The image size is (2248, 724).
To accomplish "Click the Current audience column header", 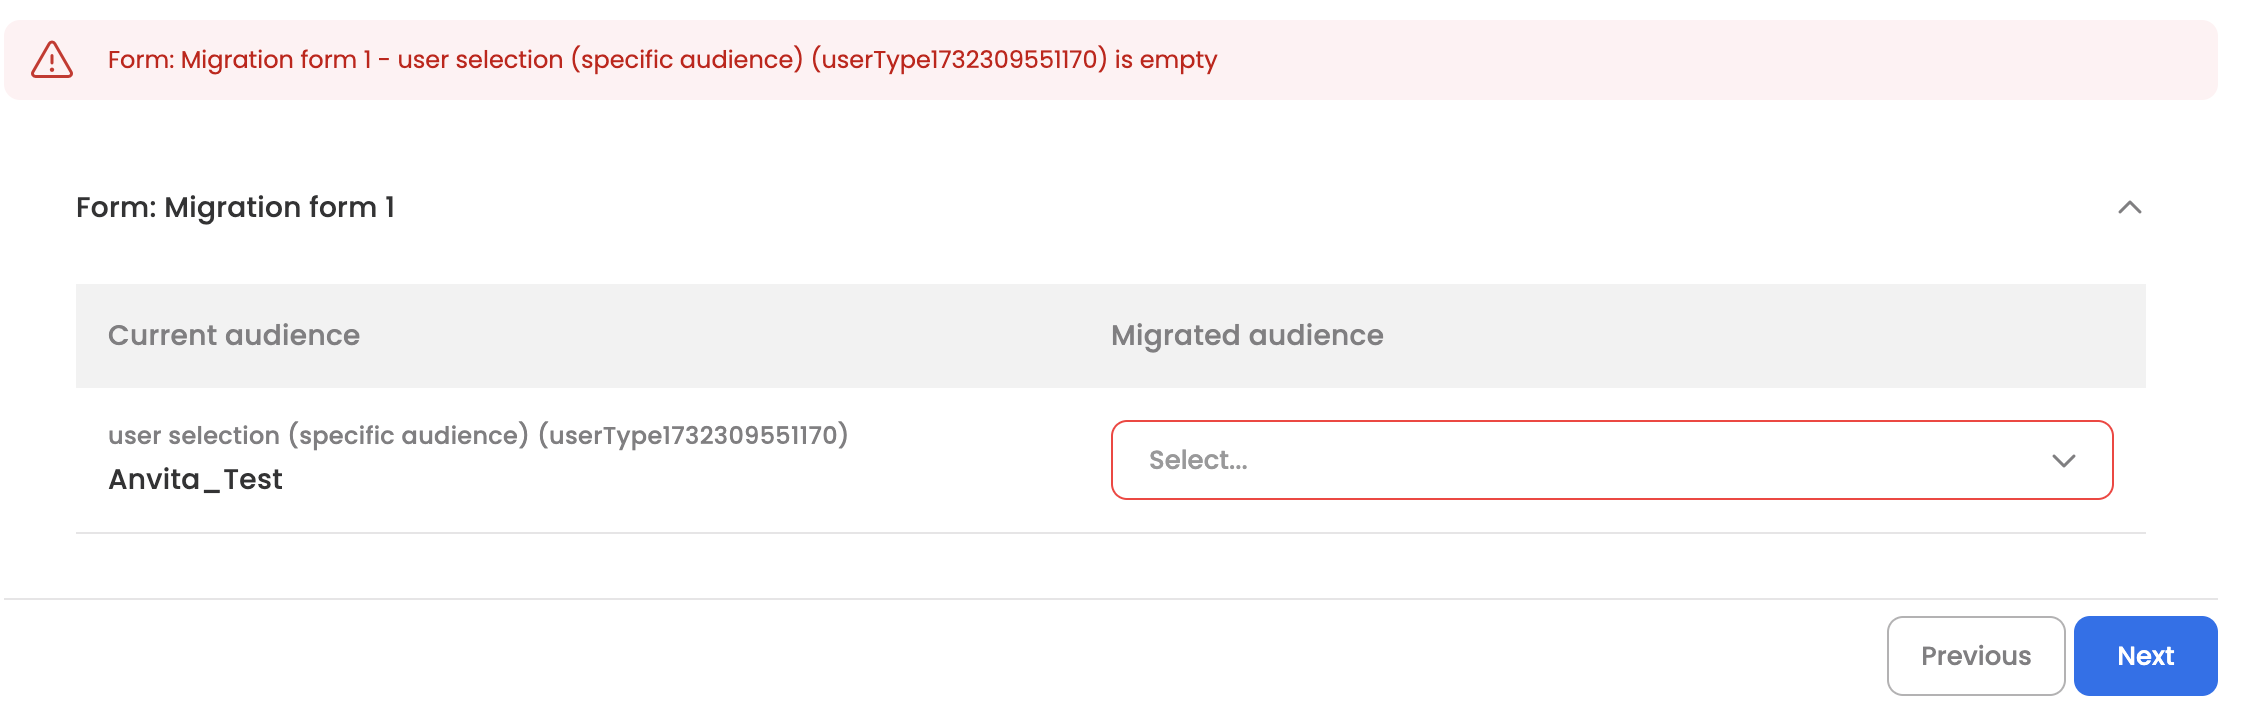I will (234, 336).
